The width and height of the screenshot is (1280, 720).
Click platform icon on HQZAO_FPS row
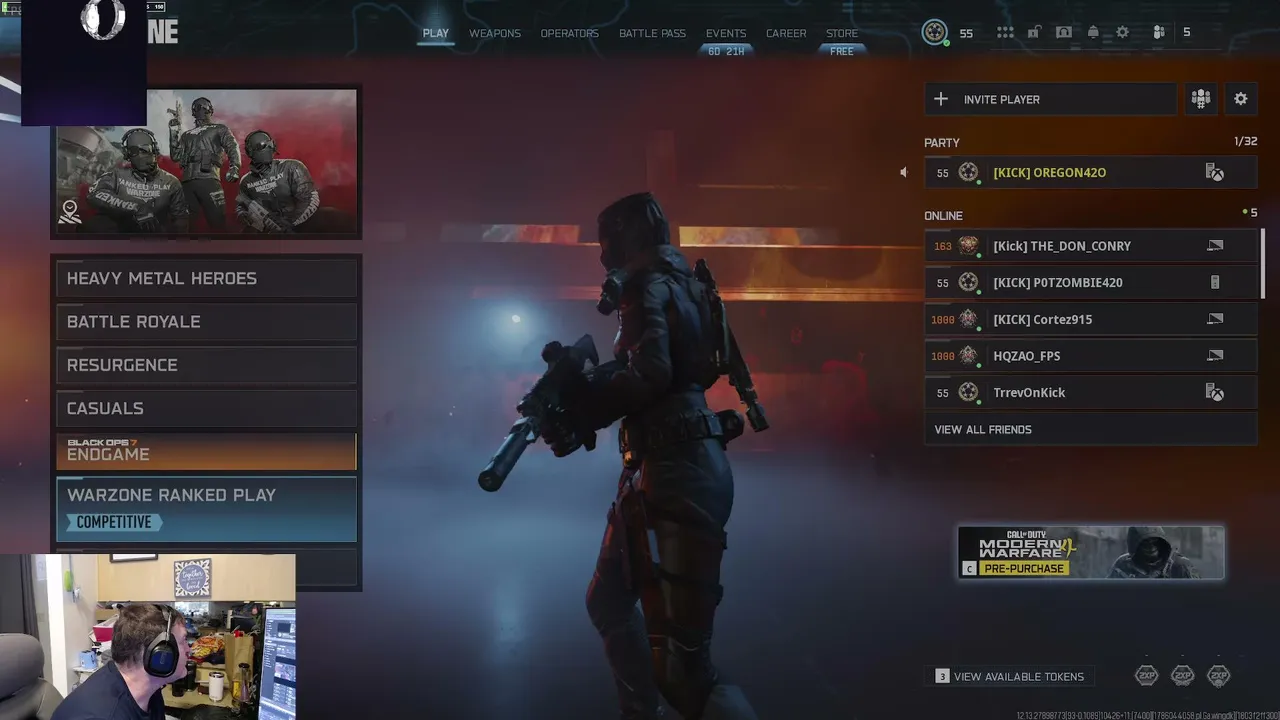[x=1215, y=355]
